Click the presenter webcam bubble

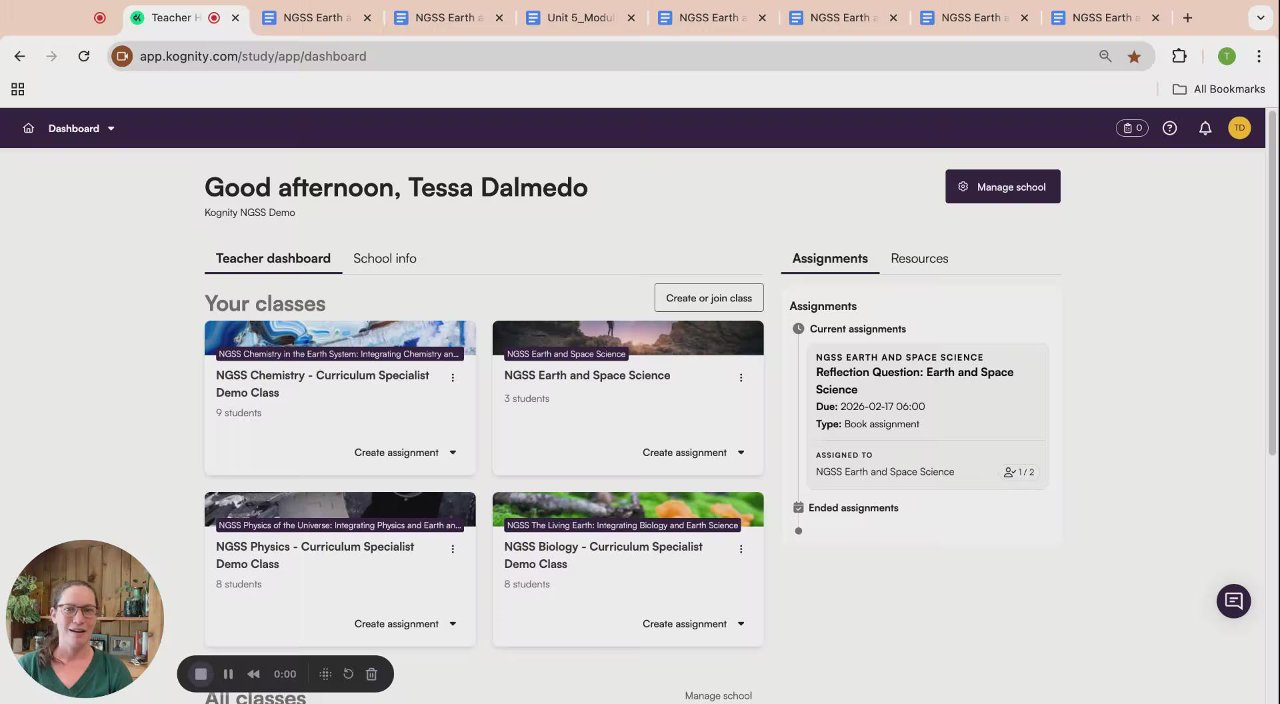coord(85,619)
